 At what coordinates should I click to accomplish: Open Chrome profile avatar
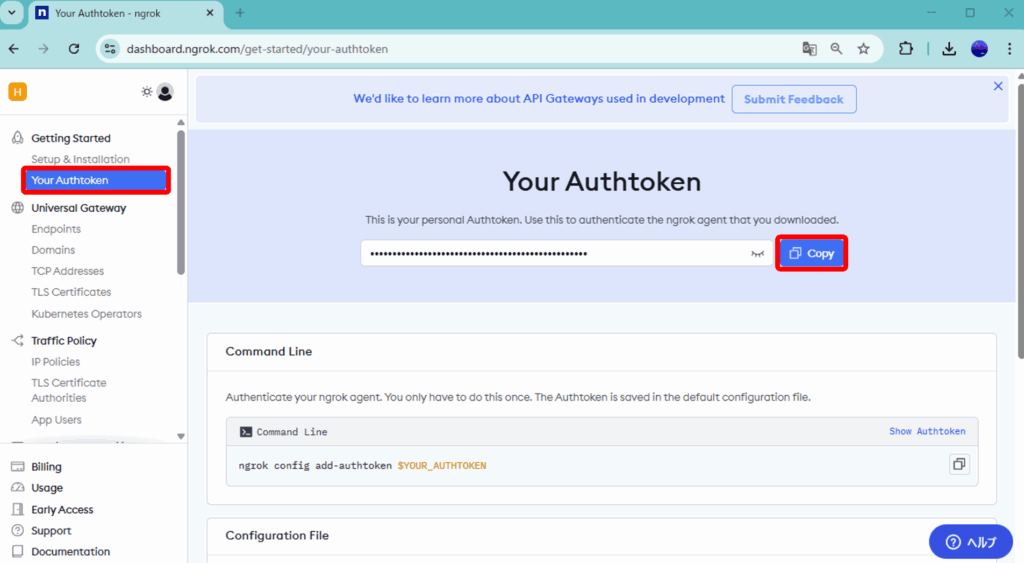tap(979, 49)
